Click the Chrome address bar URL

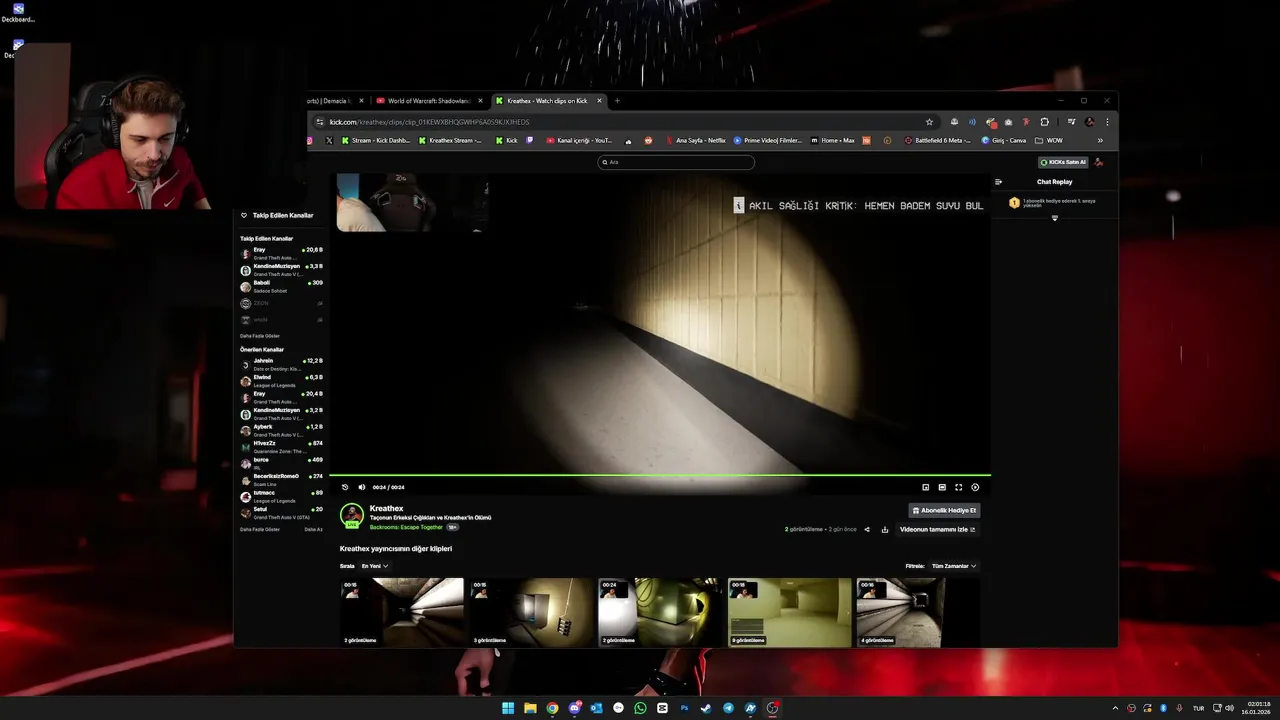tap(430, 122)
